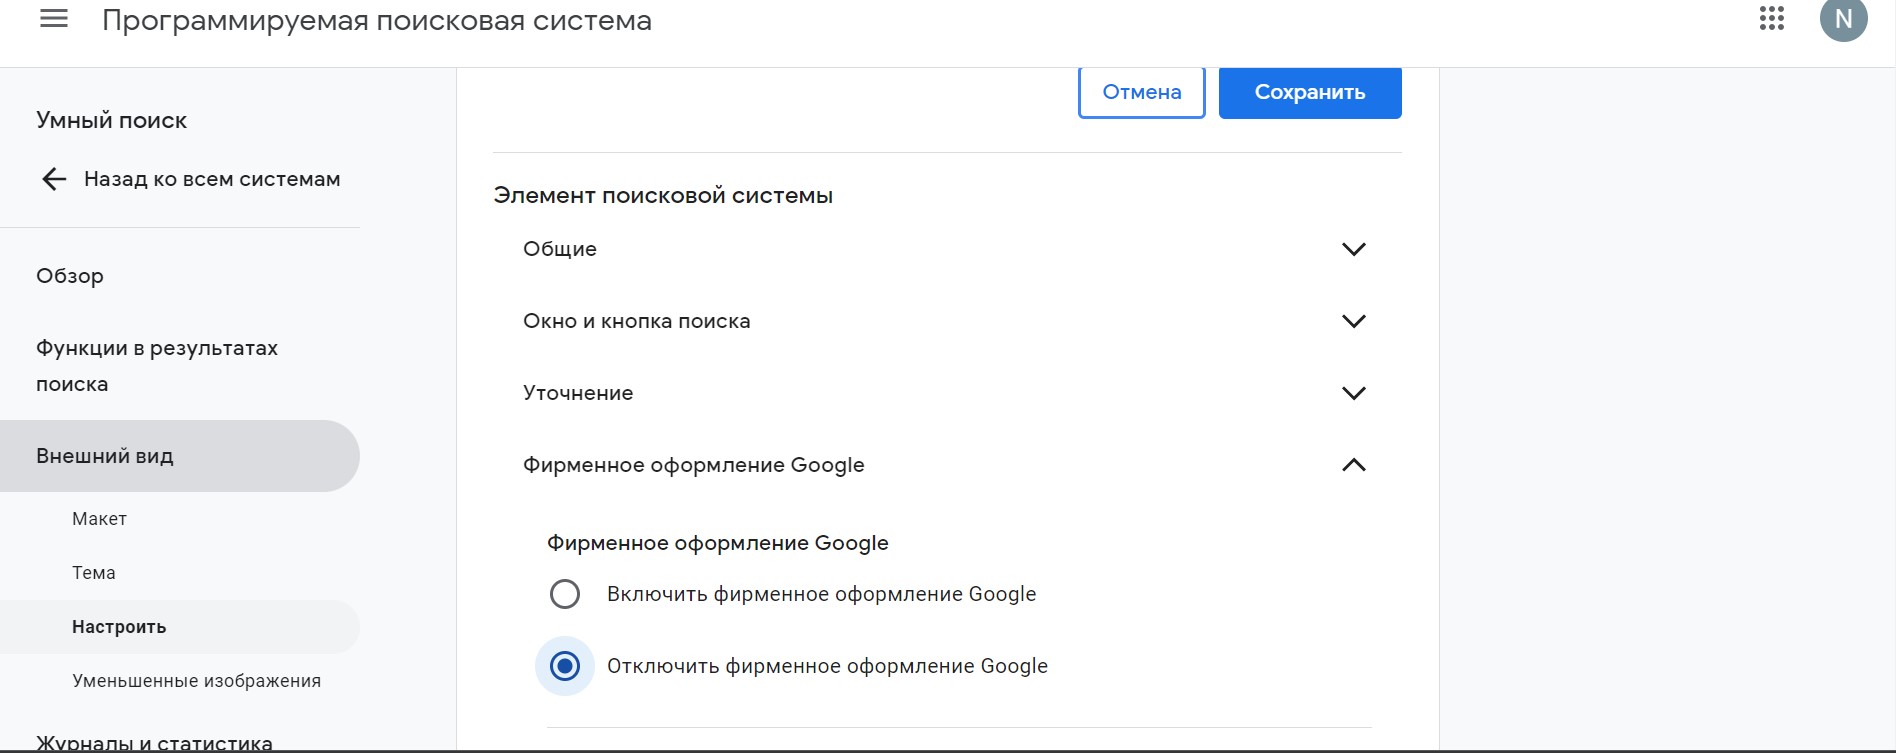1896x753 pixels.
Task: Open "Журналы и статистика" sidebar item
Action: [x=154, y=742]
